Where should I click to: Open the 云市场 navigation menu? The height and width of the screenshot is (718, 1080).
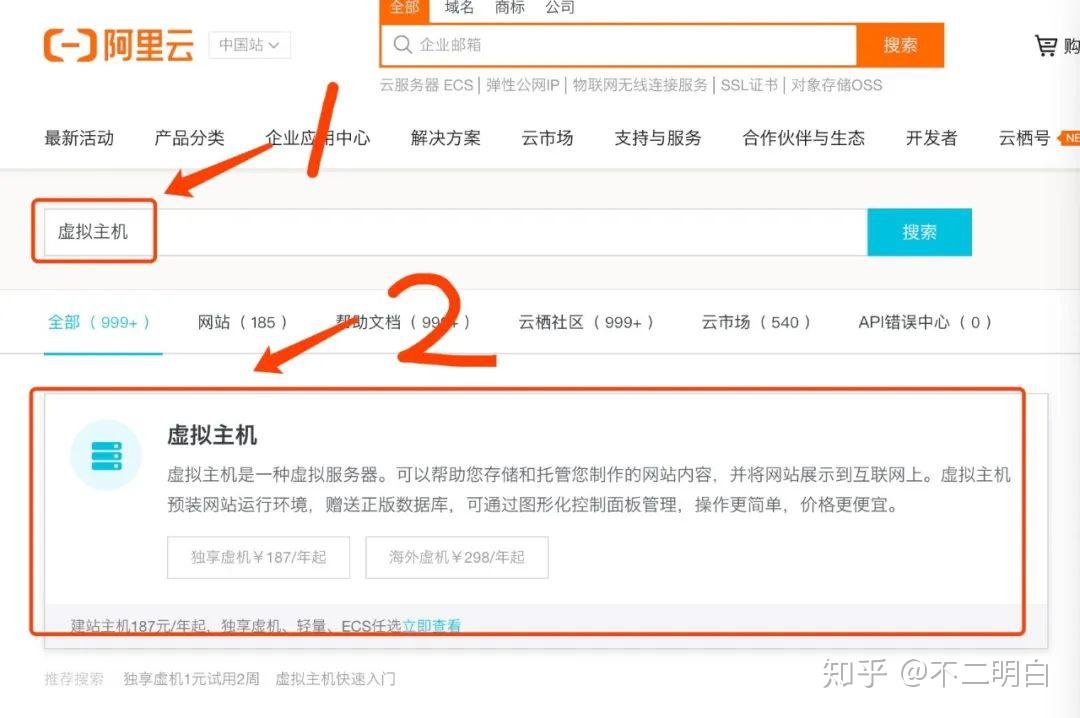pos(547,138)
